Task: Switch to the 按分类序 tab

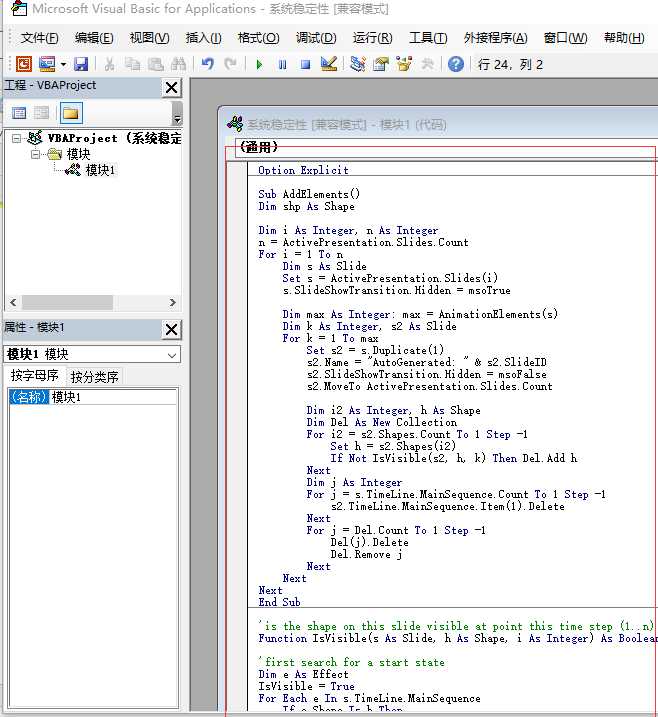Action: click(x=94, y=377)
